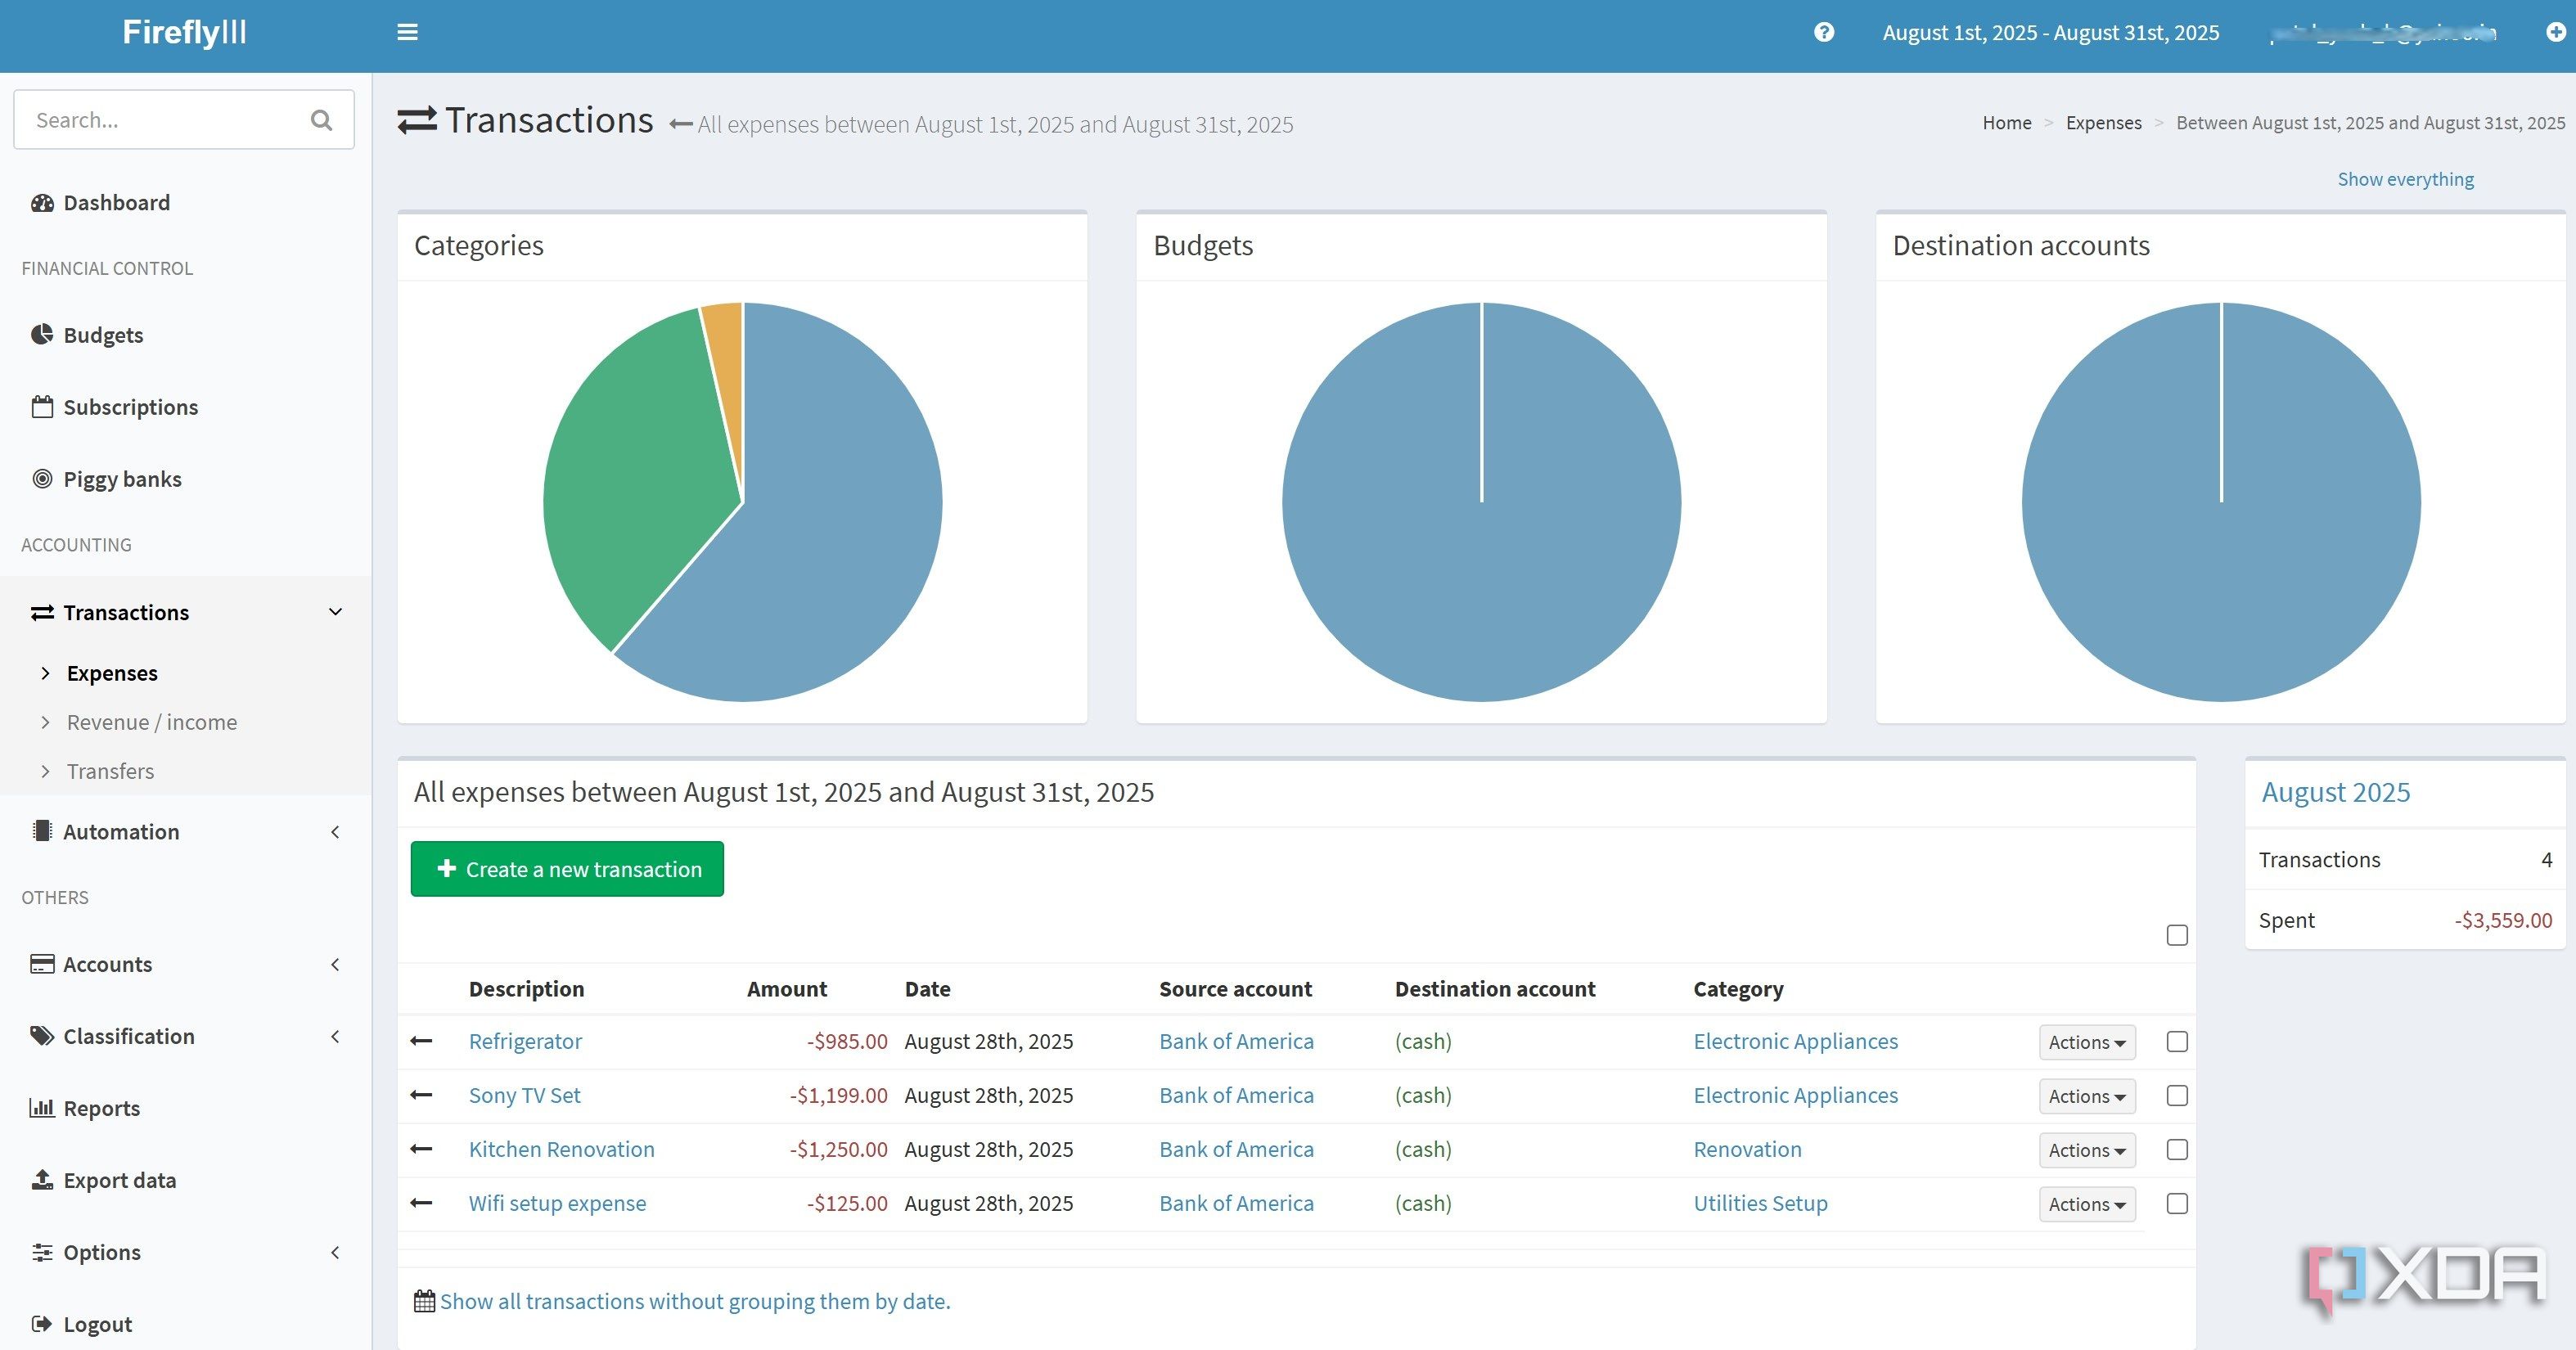Tick the Refrigerator transaction checkbox
2576x1350 pixels.
[x=2177, y=1041]
